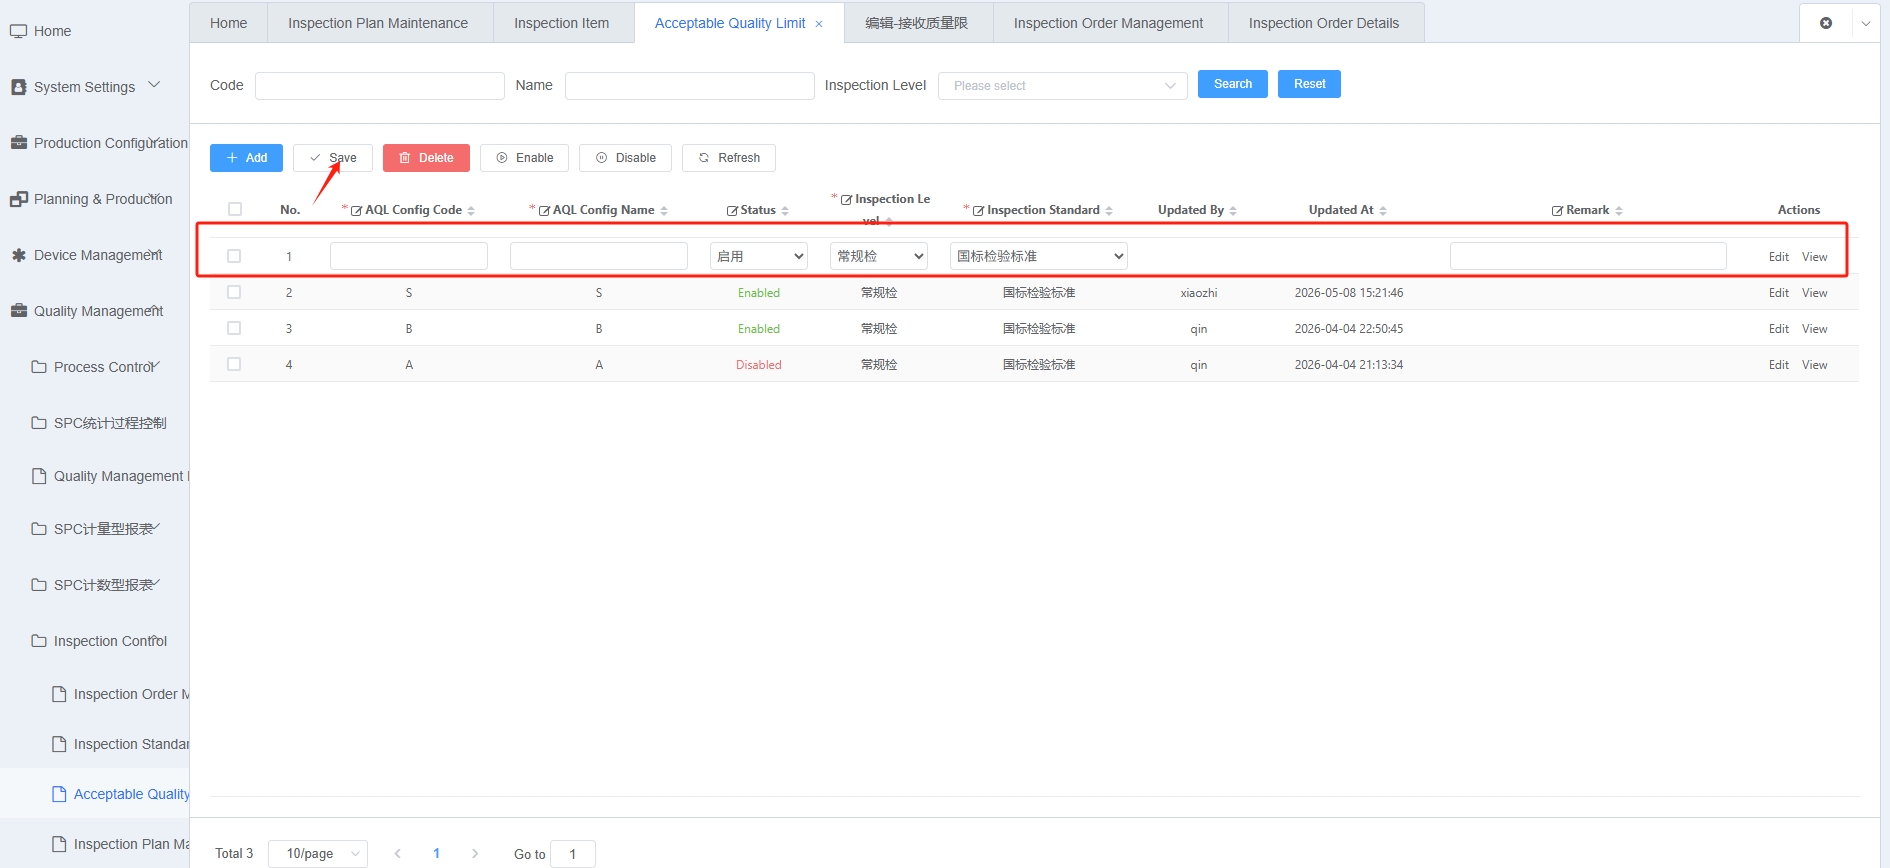Sort by AQL Config Name column arrows
Viewport: 1890px width, 868px height.
point(664,211)
